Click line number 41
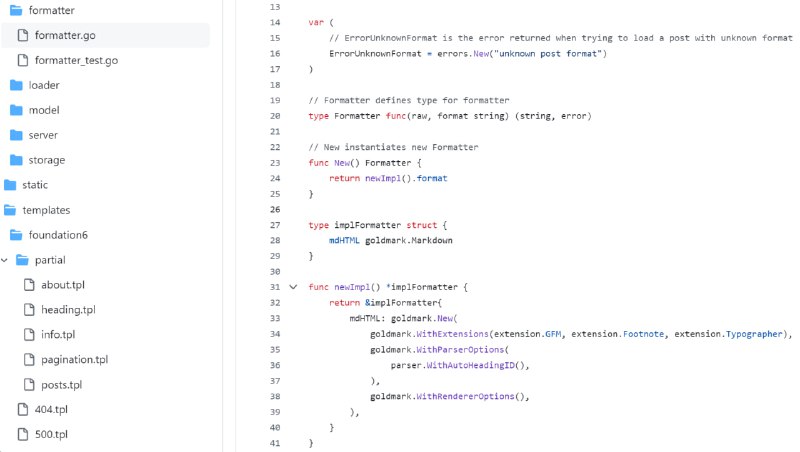 [x=275, y=443]
